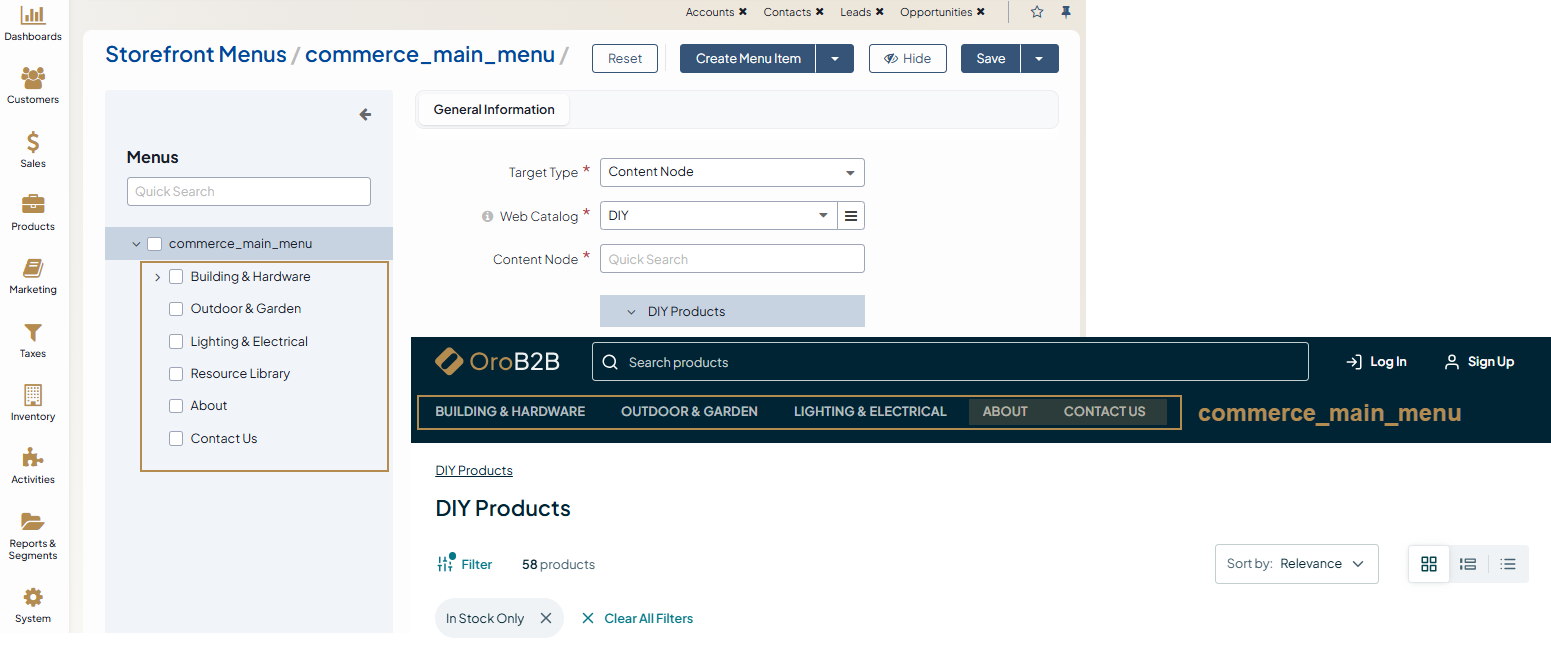Open LIGHTING & ELECTRICAL storefront menu
Image resolution: width=1551 pixels, height=654 pixels.
click(x=870, y=412)
